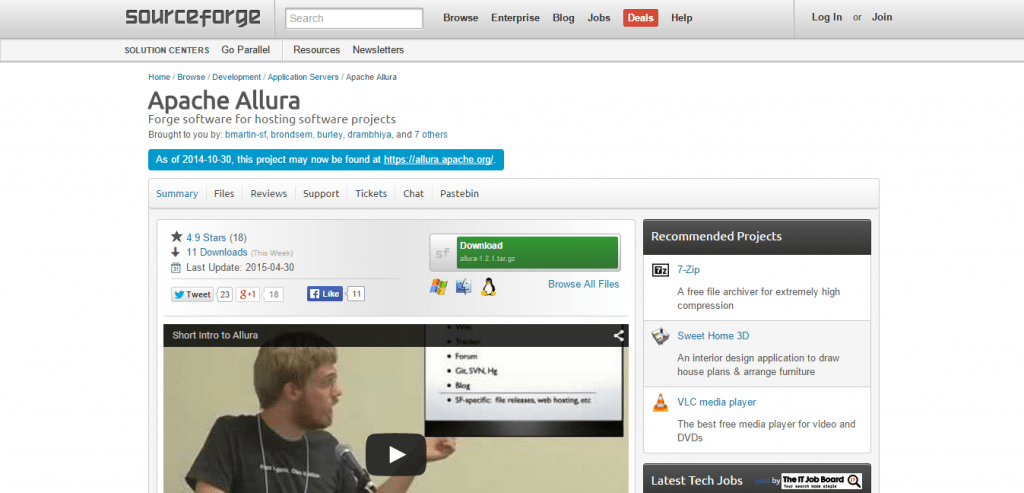Select the Summary tab
The height and width of the screenshot is (493, 1024).
(x=177, y=193)
